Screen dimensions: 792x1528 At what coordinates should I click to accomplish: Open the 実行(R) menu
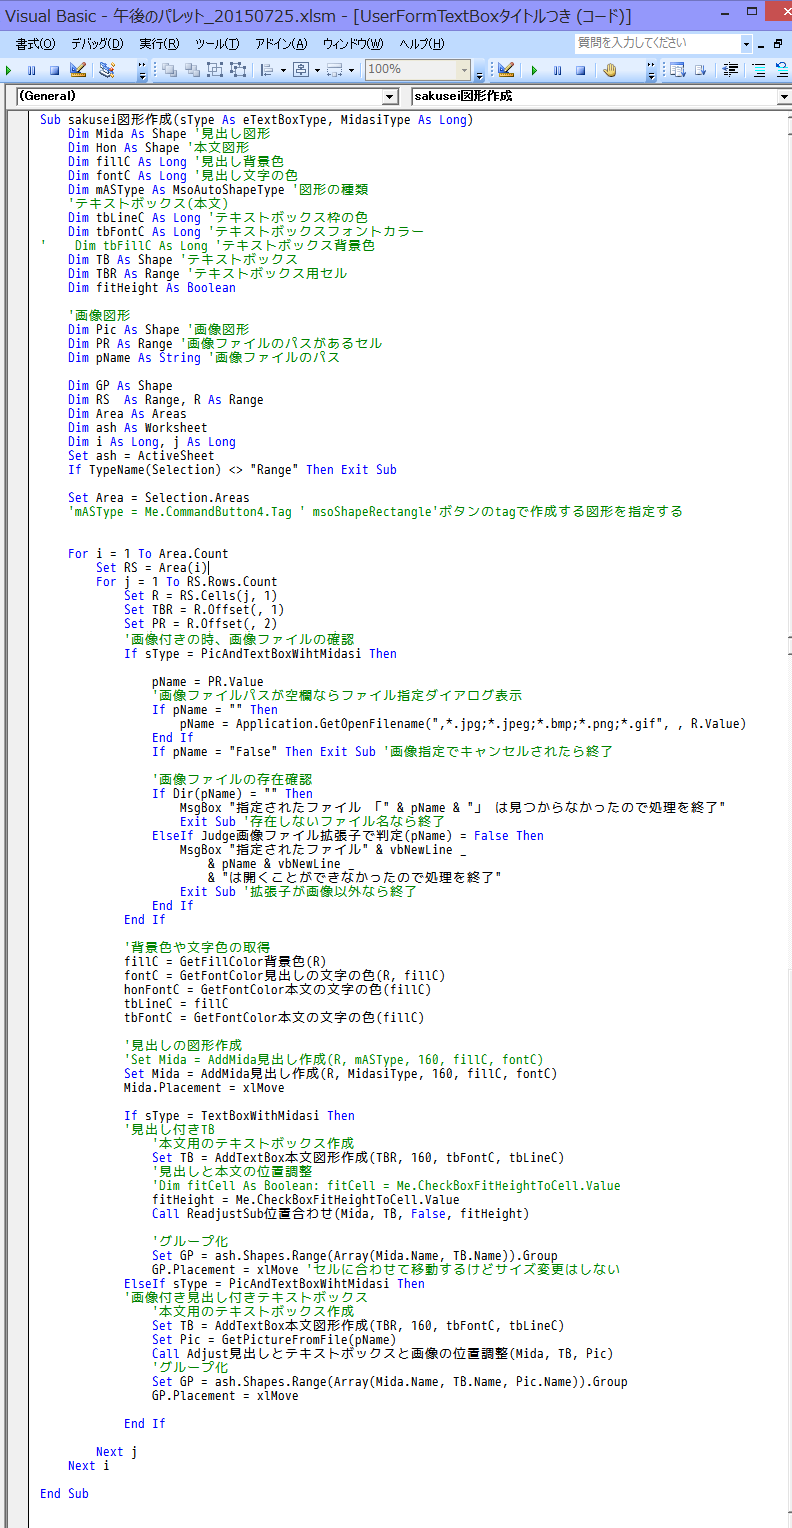click(159, 44)
